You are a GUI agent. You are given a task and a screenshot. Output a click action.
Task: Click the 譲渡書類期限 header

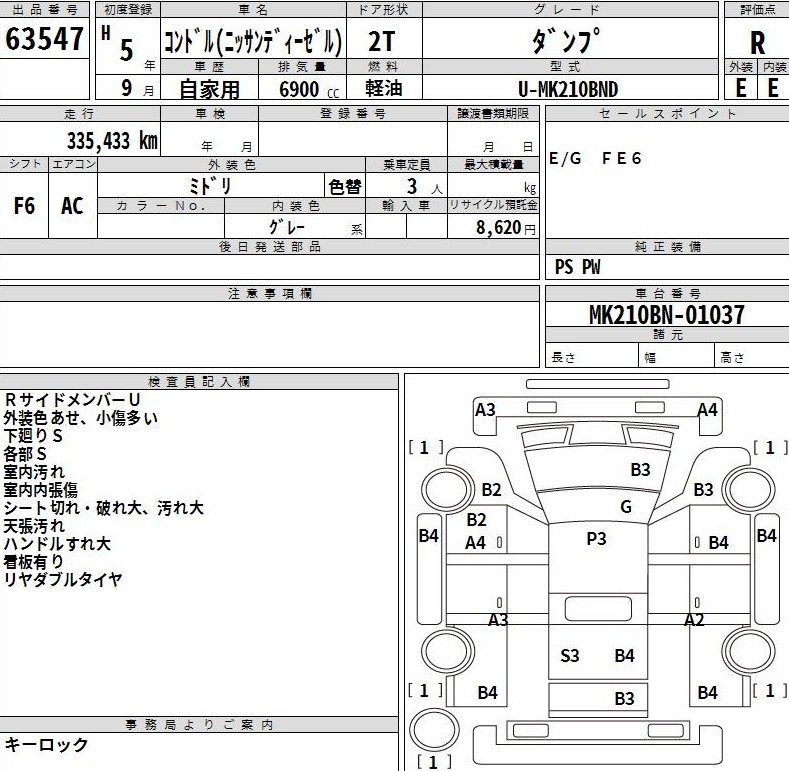[493, 113]
